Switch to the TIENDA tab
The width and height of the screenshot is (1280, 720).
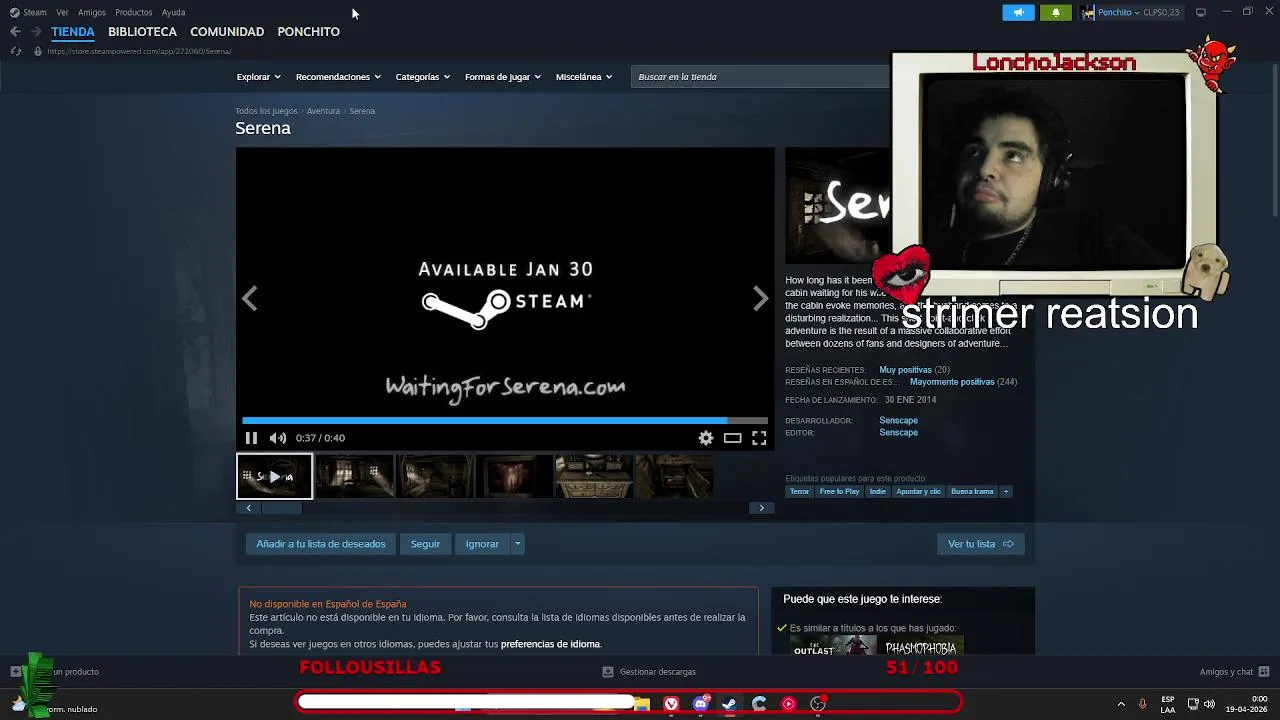73,32
